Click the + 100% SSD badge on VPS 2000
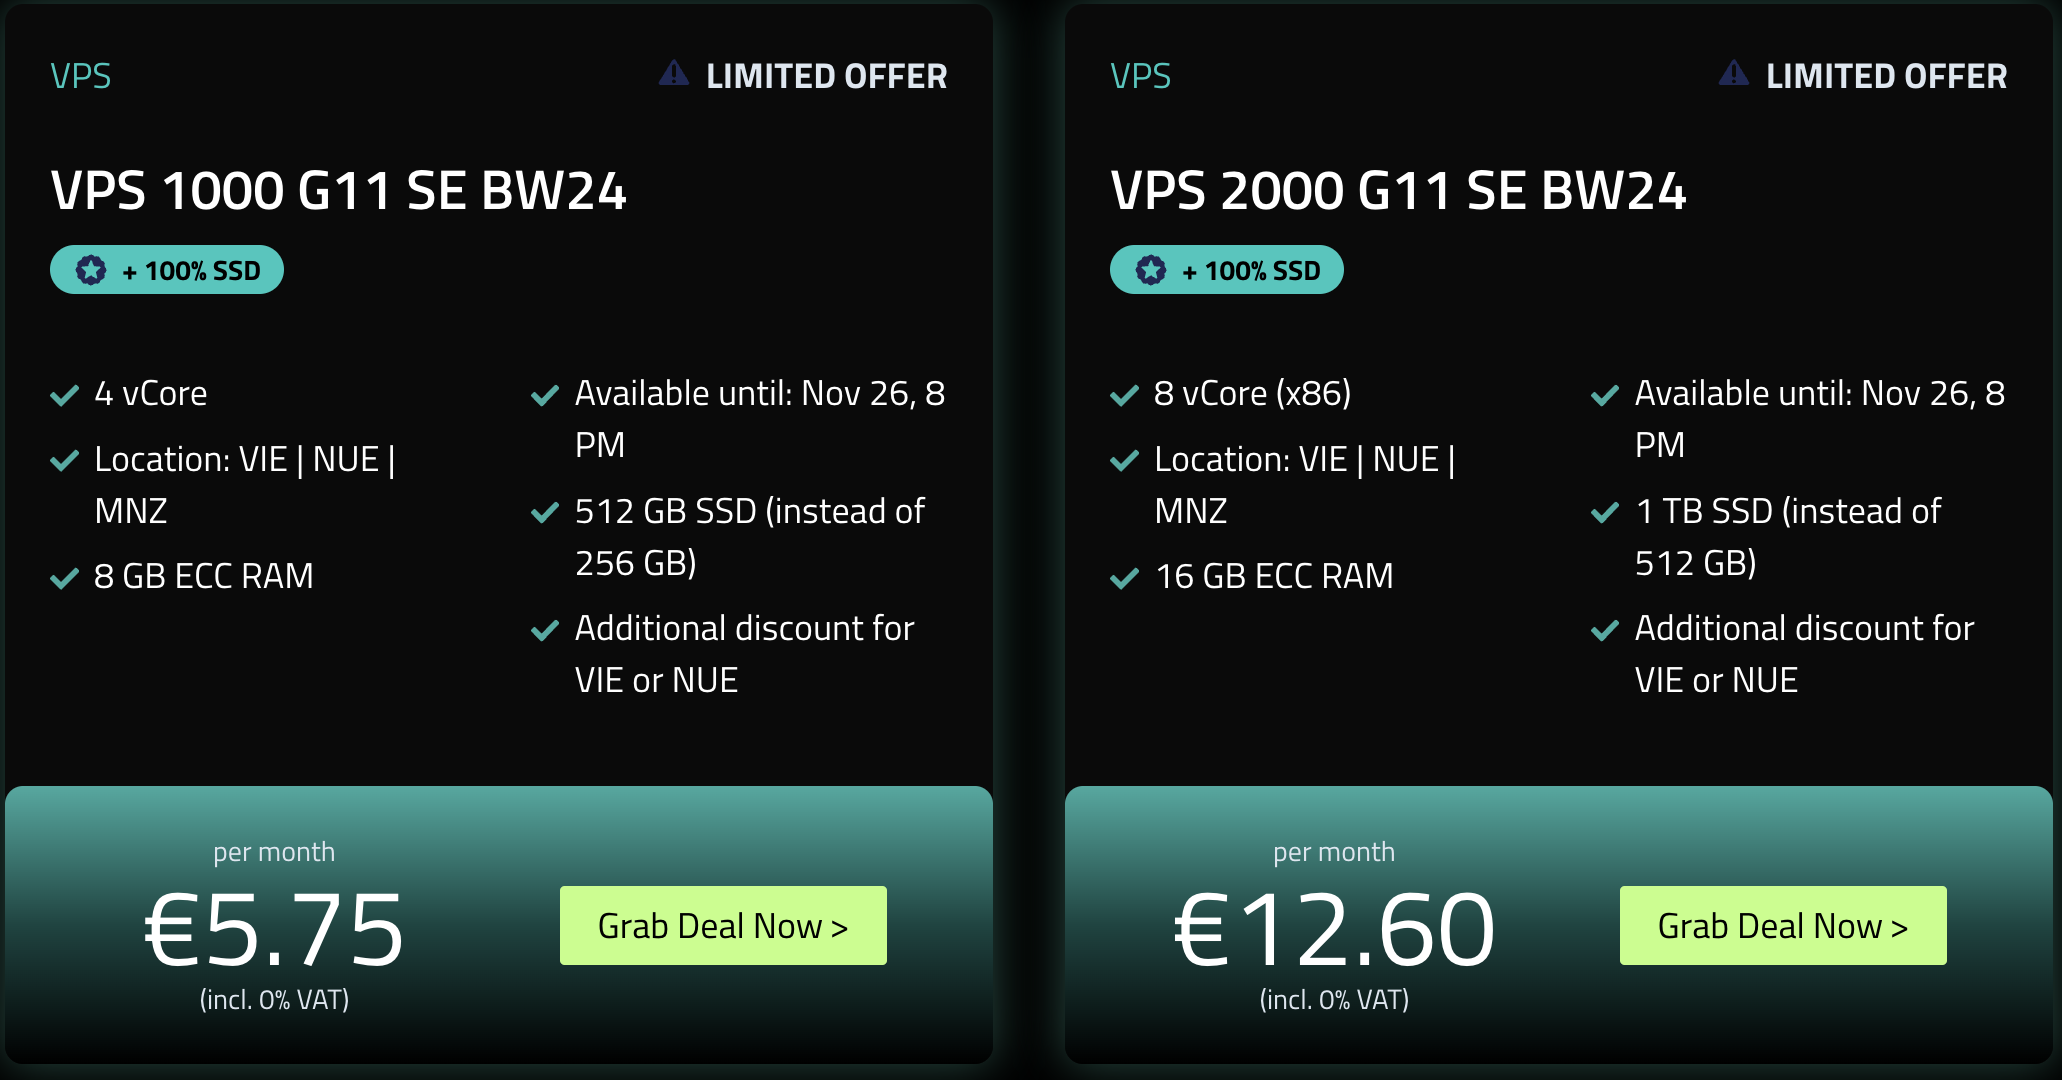 (x=1227, y=270)
